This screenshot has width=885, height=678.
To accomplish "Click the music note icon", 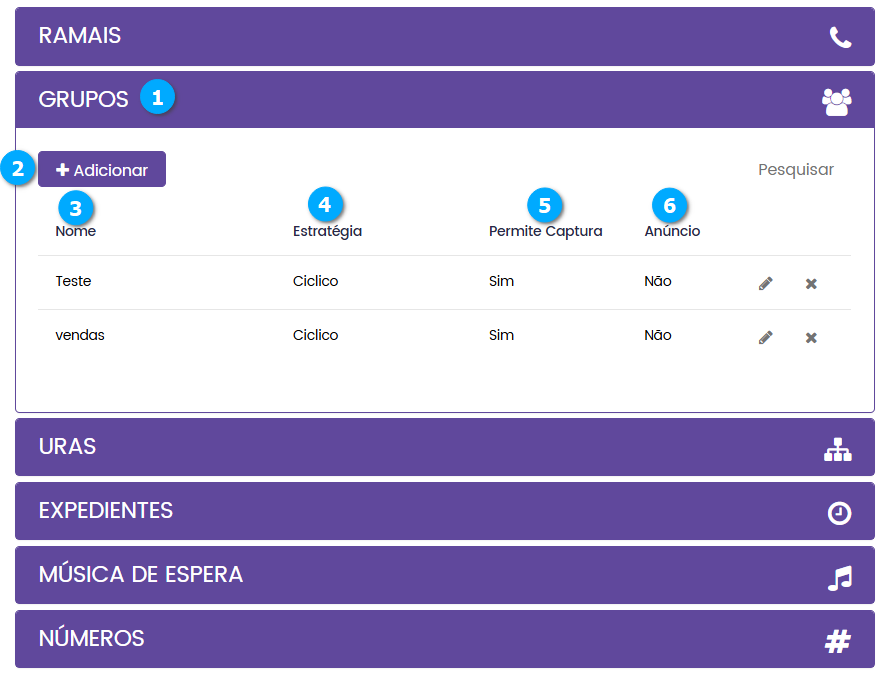I will [839, 578].
